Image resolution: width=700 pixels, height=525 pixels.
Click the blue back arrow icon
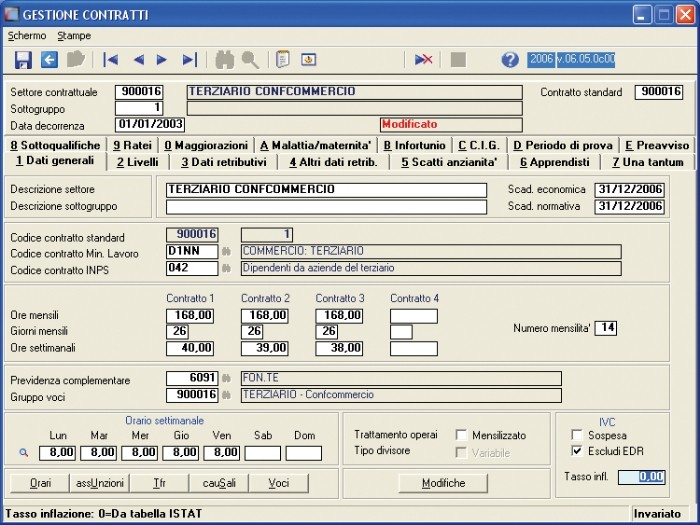tap(50, 59)
